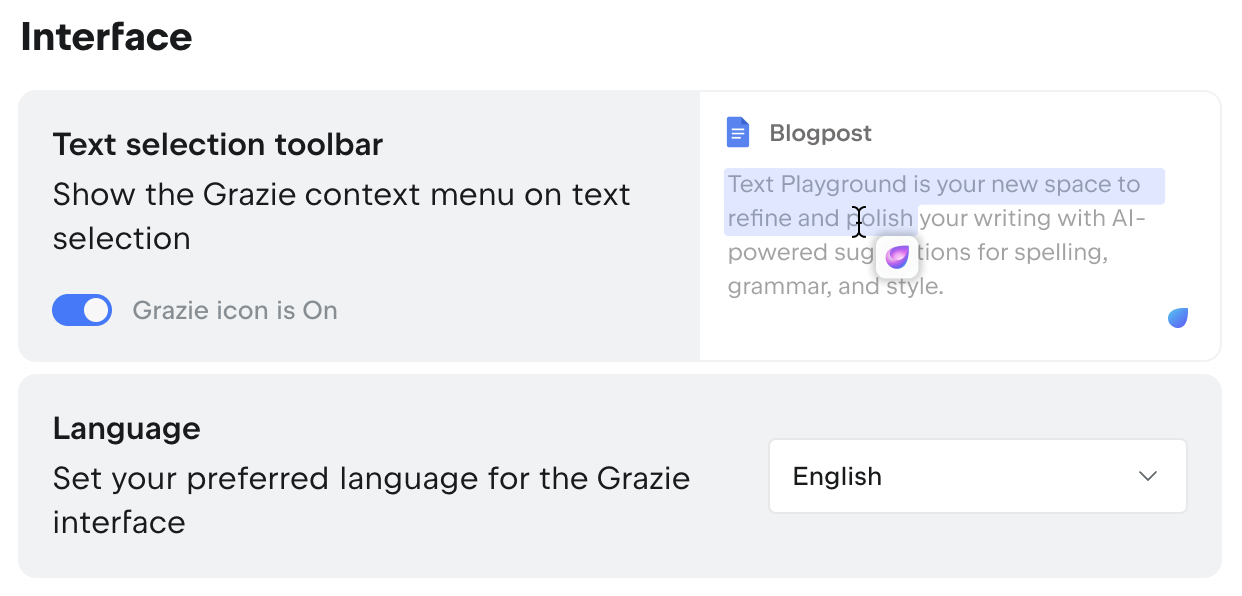Screen dimensions: 1242x596
Task: Click the blue Grazie drop icon in preview corner
Action: (1178, 318)
